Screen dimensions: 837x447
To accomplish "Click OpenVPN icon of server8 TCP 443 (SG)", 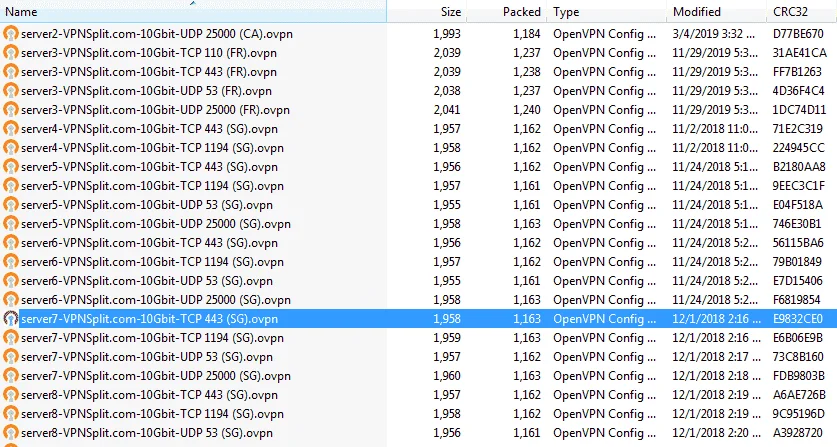I will coord(11,395).
